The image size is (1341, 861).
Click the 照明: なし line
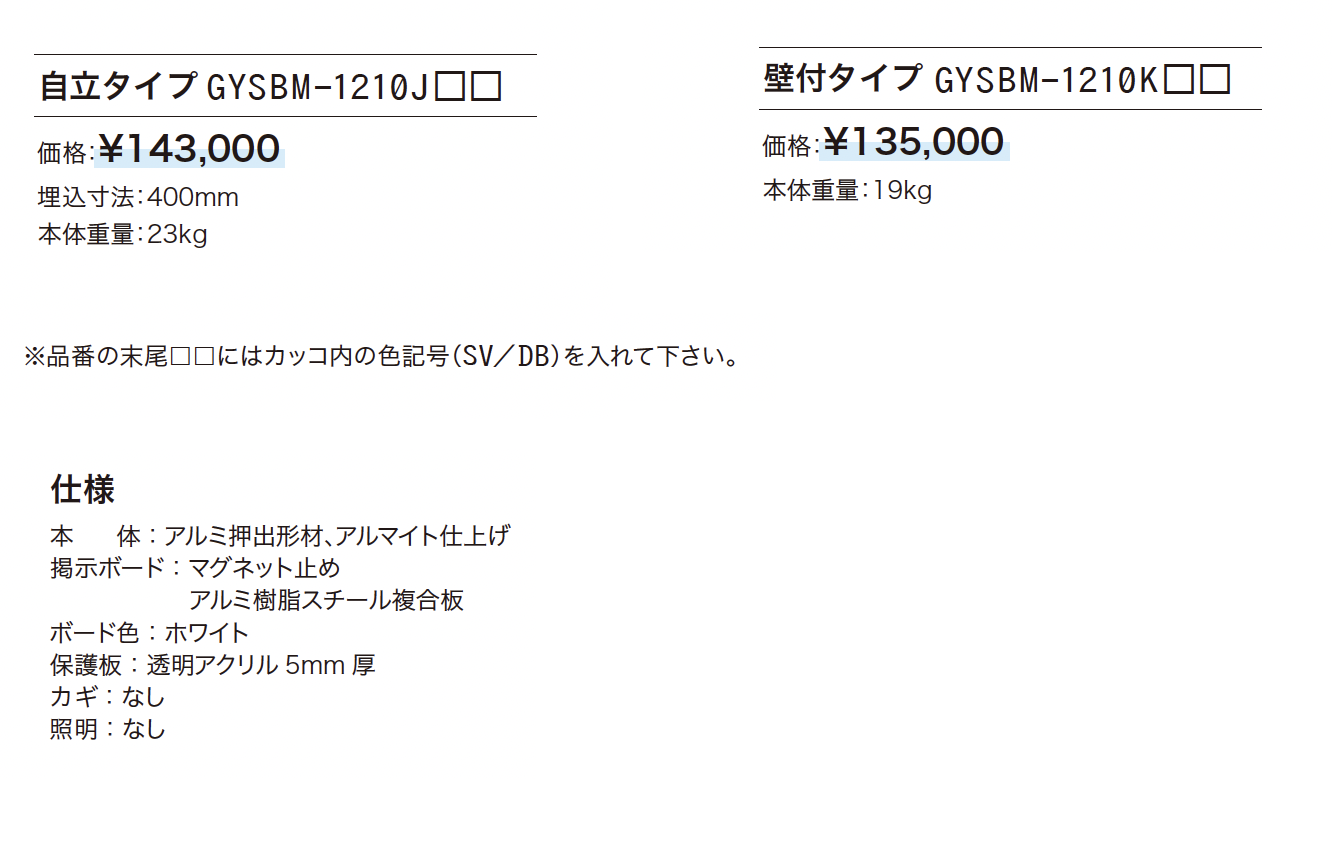click(x=108, y=729)
